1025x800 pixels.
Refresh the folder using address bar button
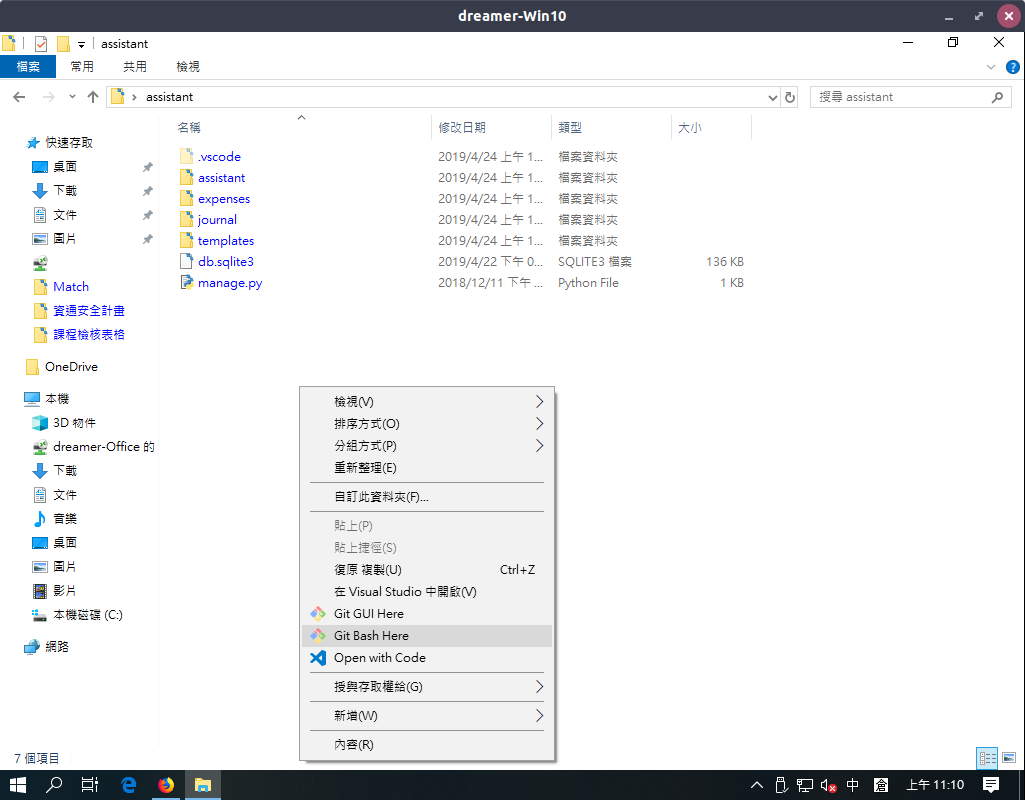click(790, 97)
